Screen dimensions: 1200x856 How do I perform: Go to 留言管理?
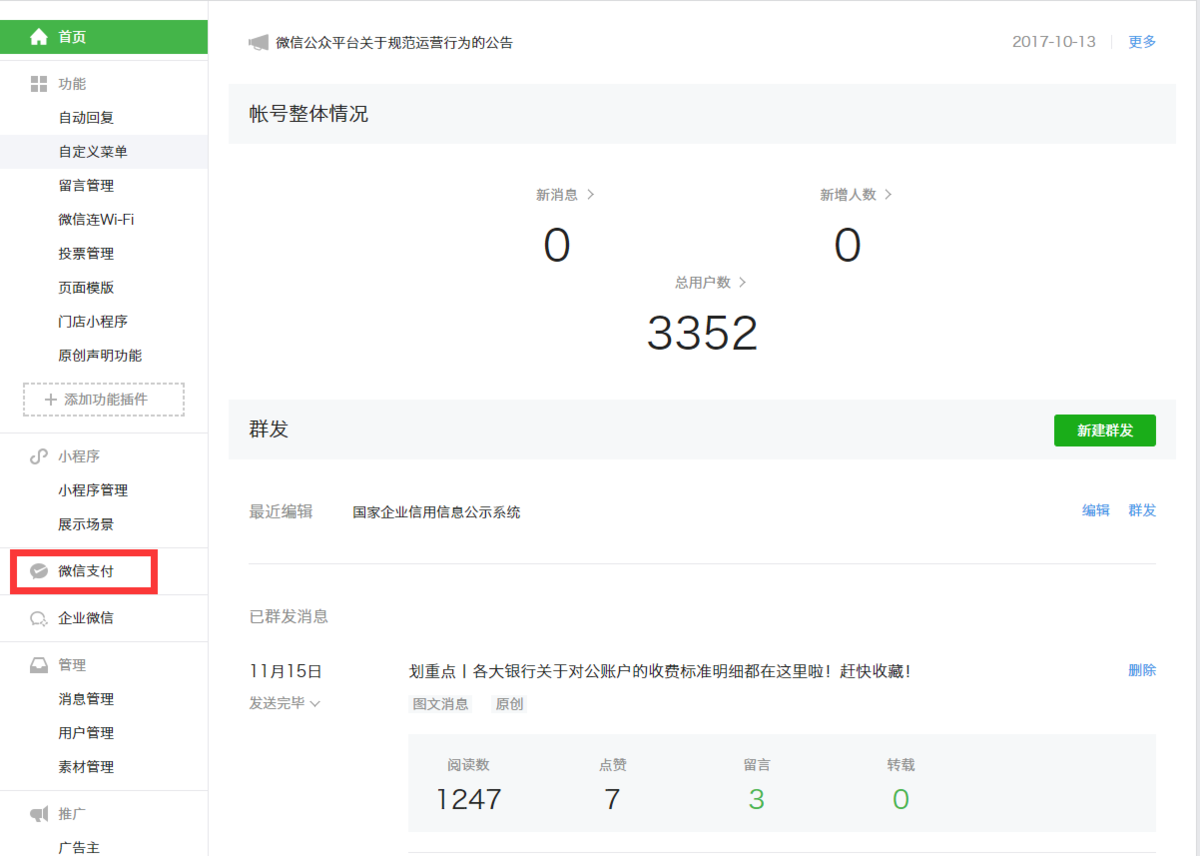point(86,186)
